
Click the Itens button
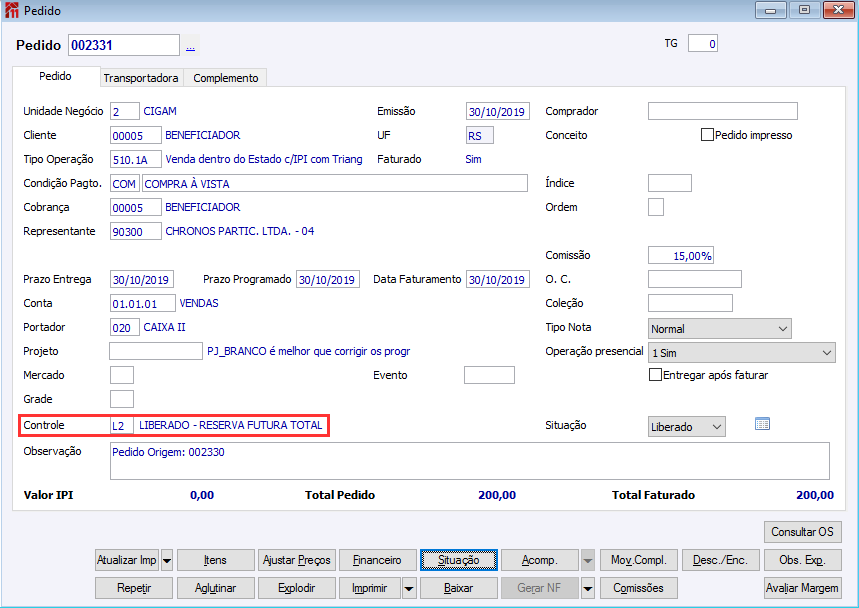tap(215, 560)
